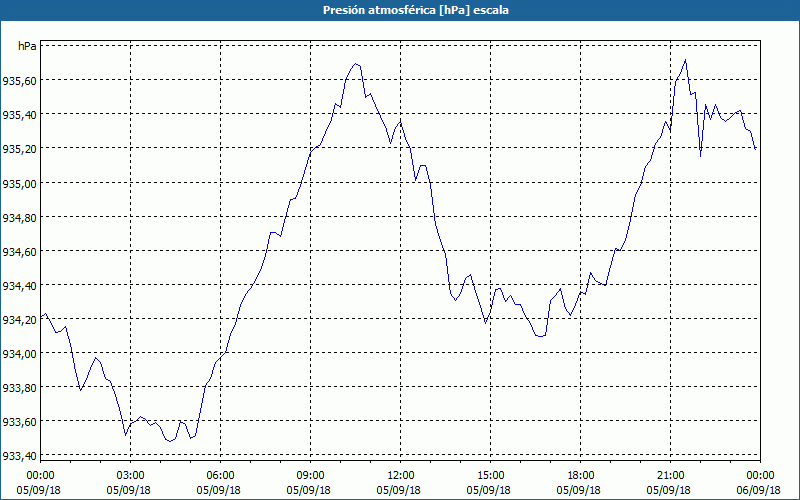The image size is (800, 500).
Task: Click the 934,00 y-axis label
Action: [19, 353]
